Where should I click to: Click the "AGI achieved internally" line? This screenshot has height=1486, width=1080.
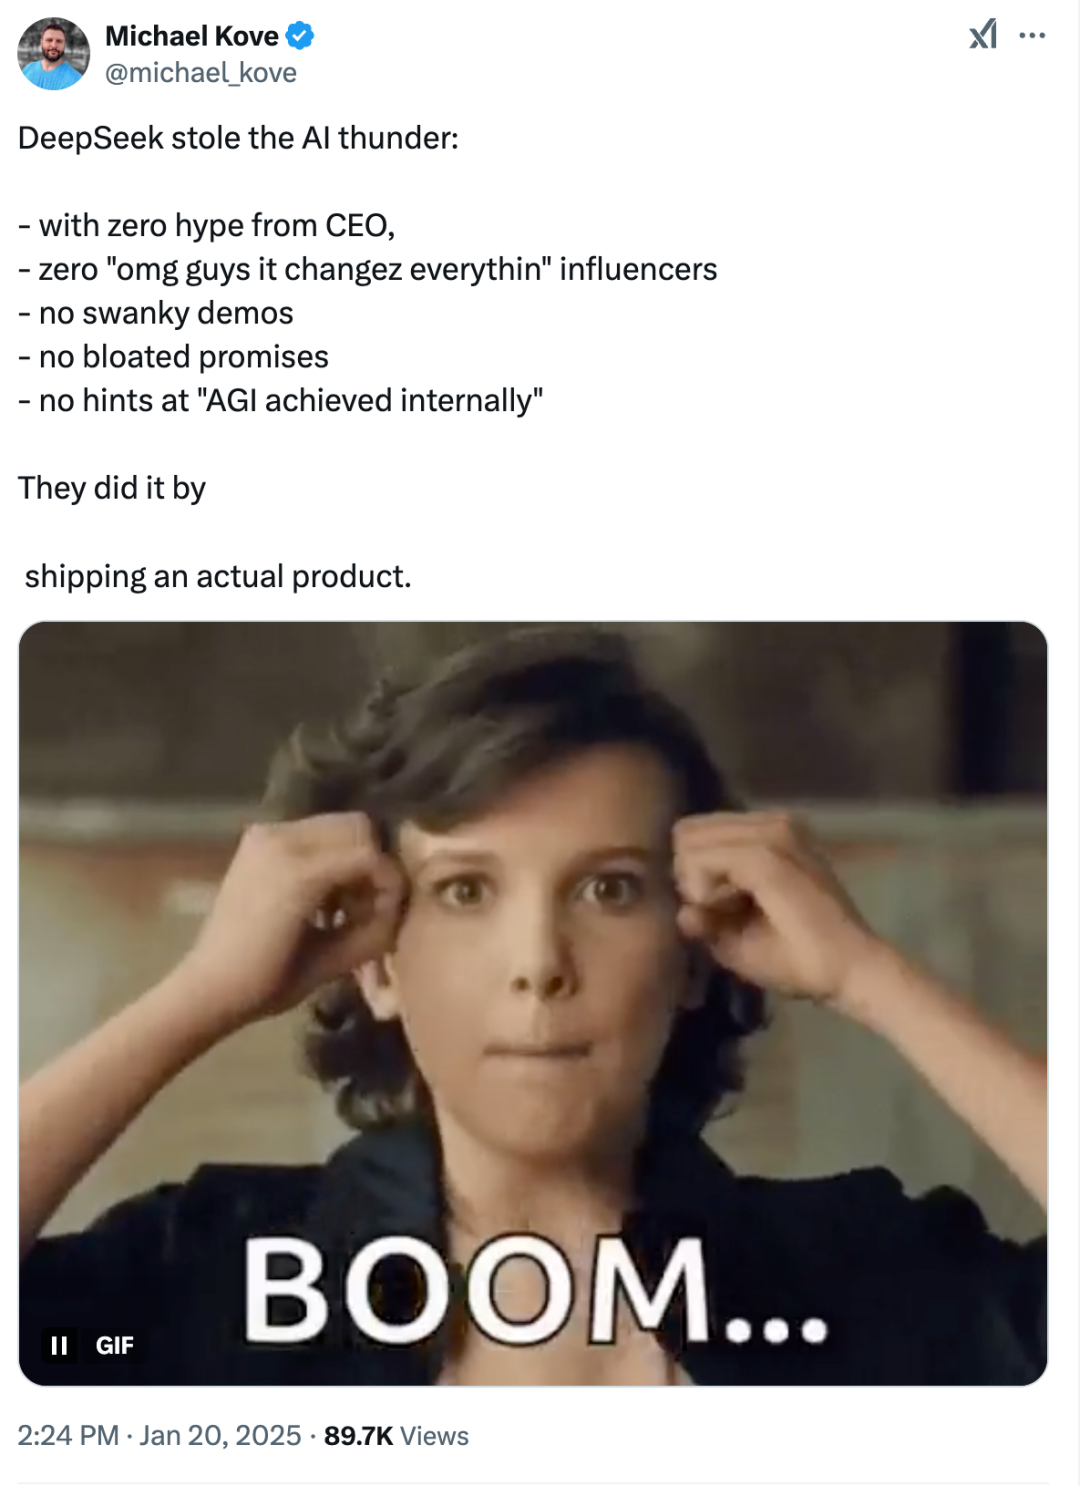[x=281, y=401]
